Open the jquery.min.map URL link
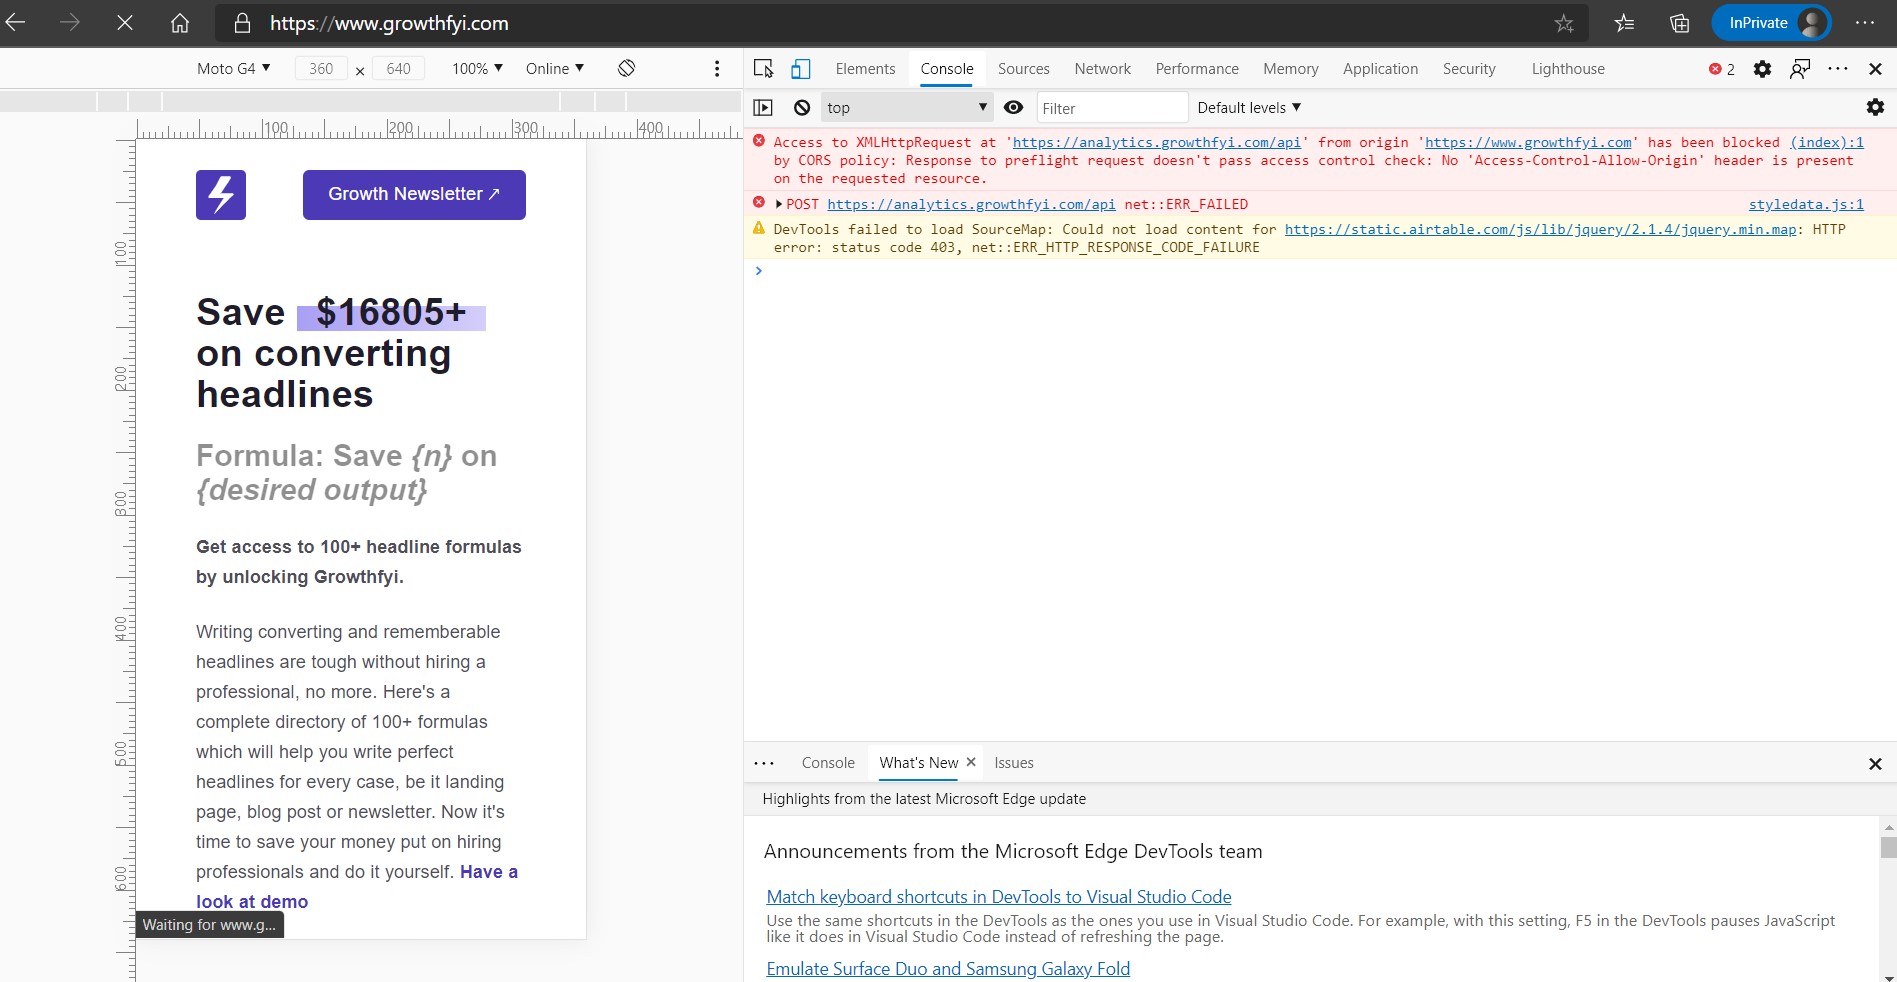 click(x=1540, y=229)
